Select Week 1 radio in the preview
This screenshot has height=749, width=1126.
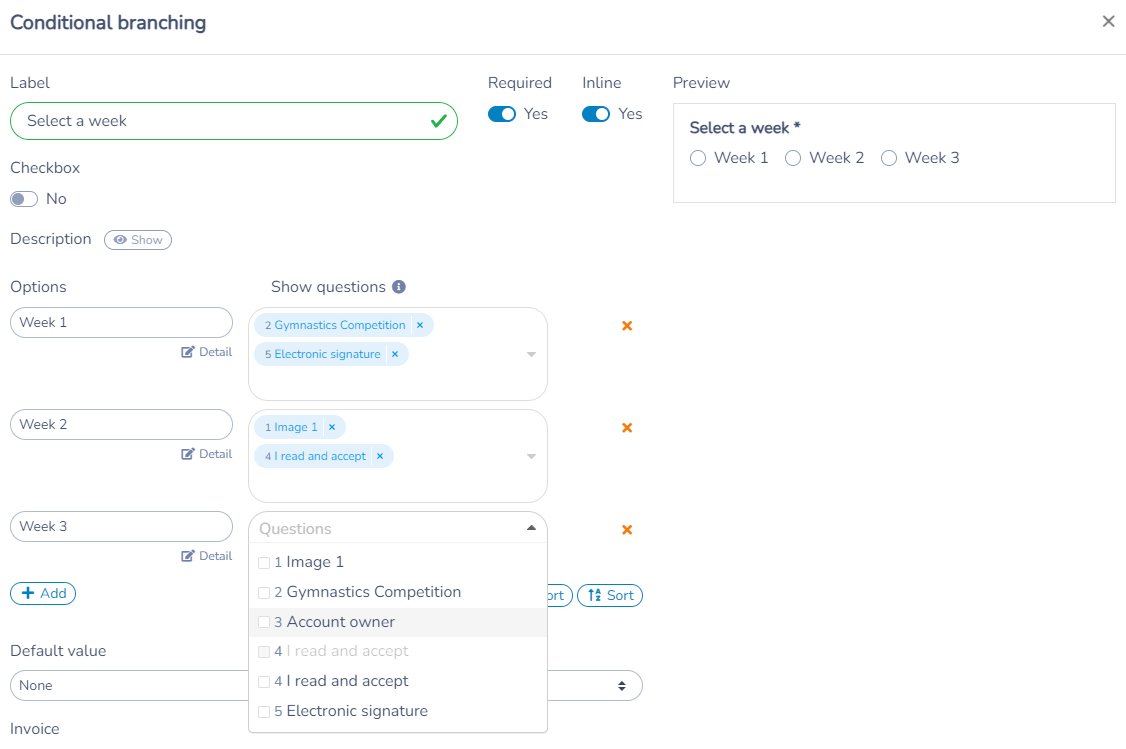(698, 158)
